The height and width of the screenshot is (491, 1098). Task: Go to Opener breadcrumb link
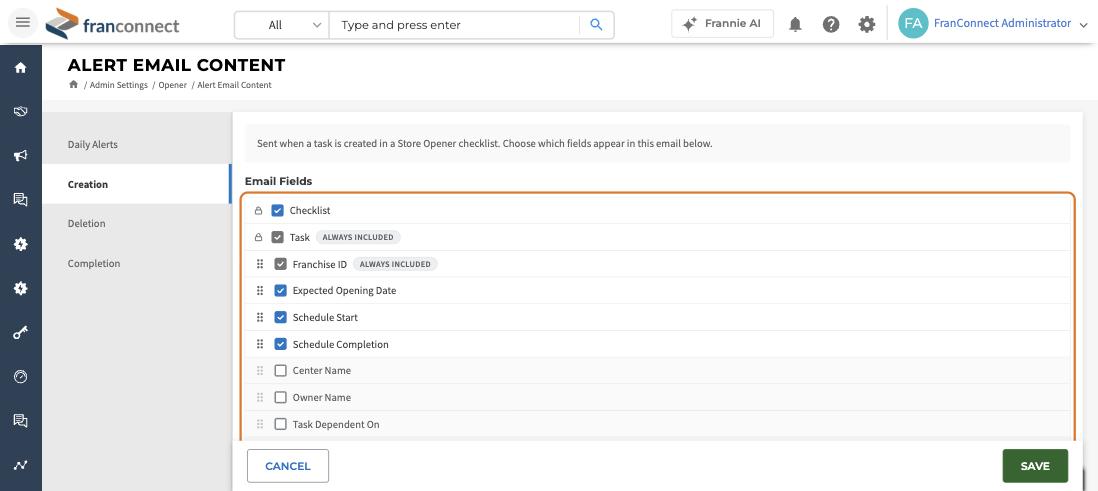(x=172, y=85)
